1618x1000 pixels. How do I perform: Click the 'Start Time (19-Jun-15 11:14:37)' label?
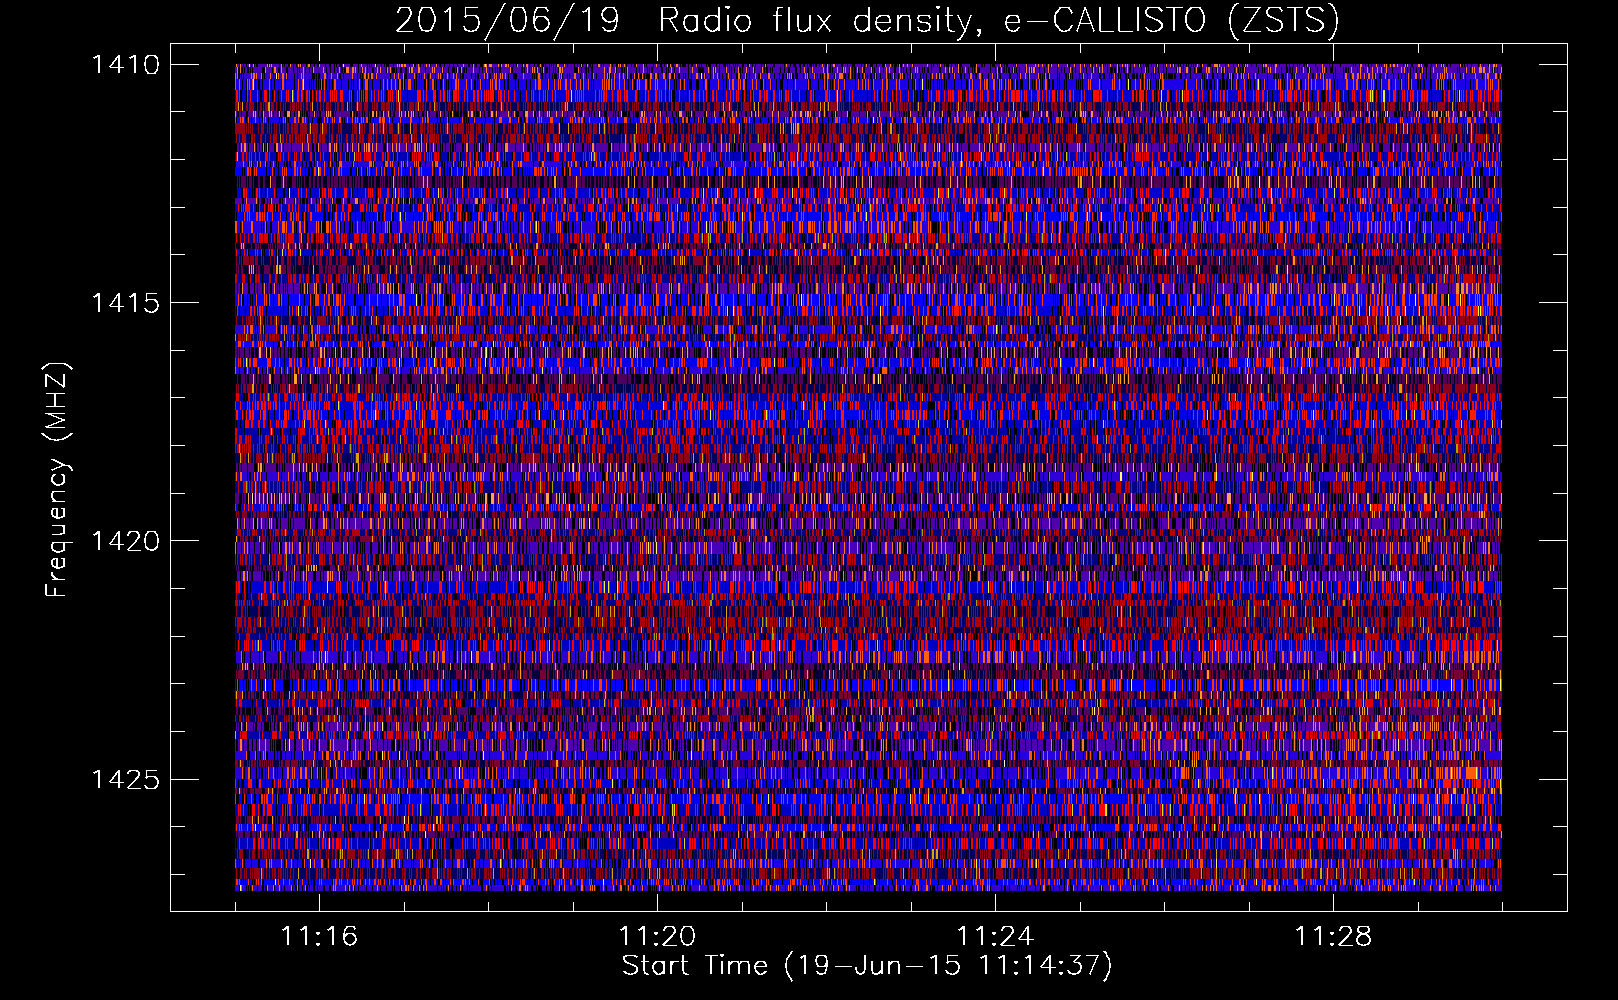(867, 966)
